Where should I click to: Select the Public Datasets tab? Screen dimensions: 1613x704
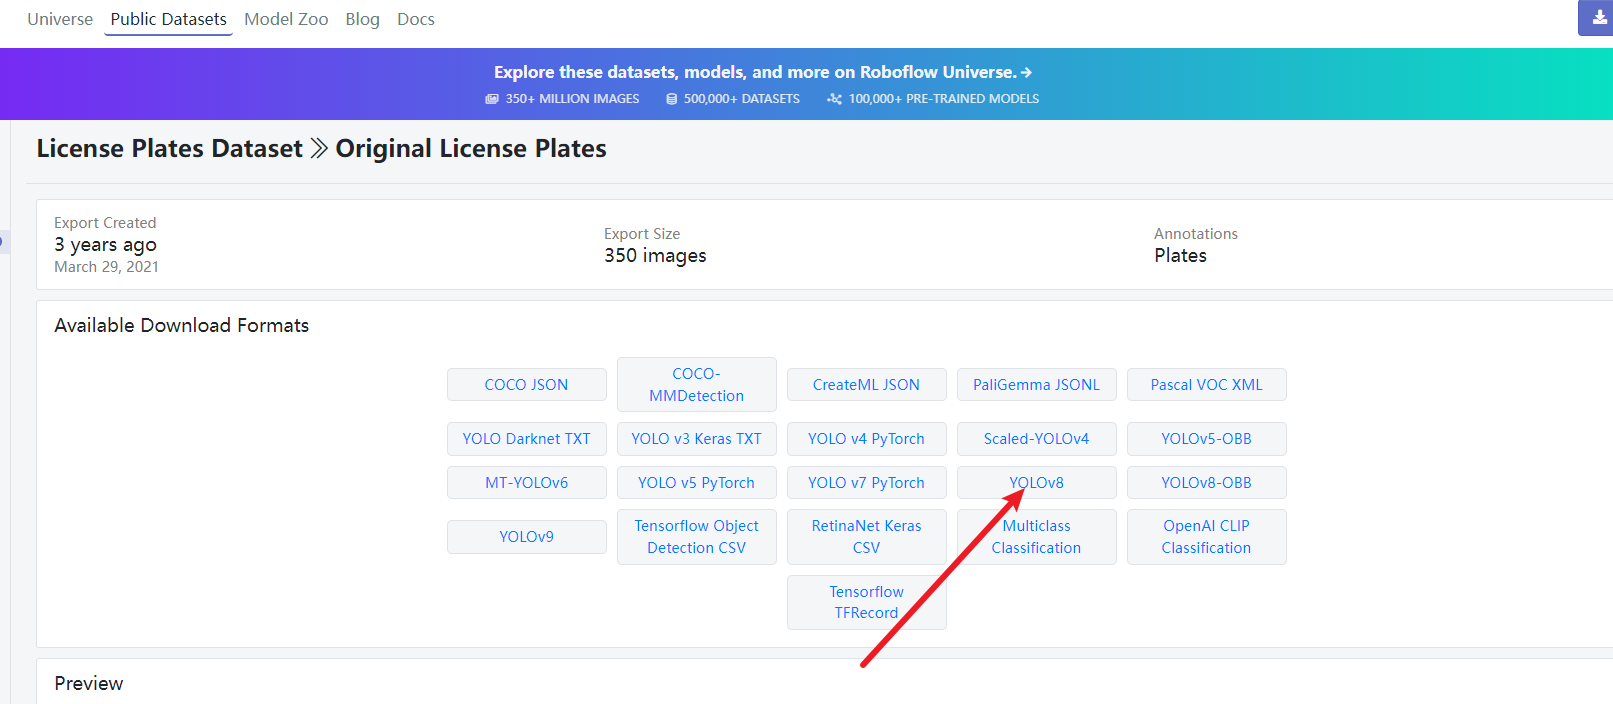pos(168,19)
